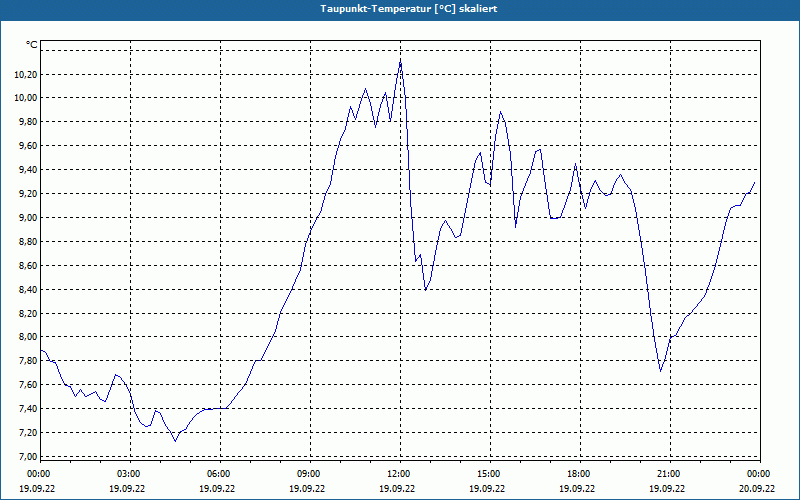800x500 pixels.
Task: Click the title 'Taupunkt-Temperatur [°C] skaliert'
Action: click(409, 9)
